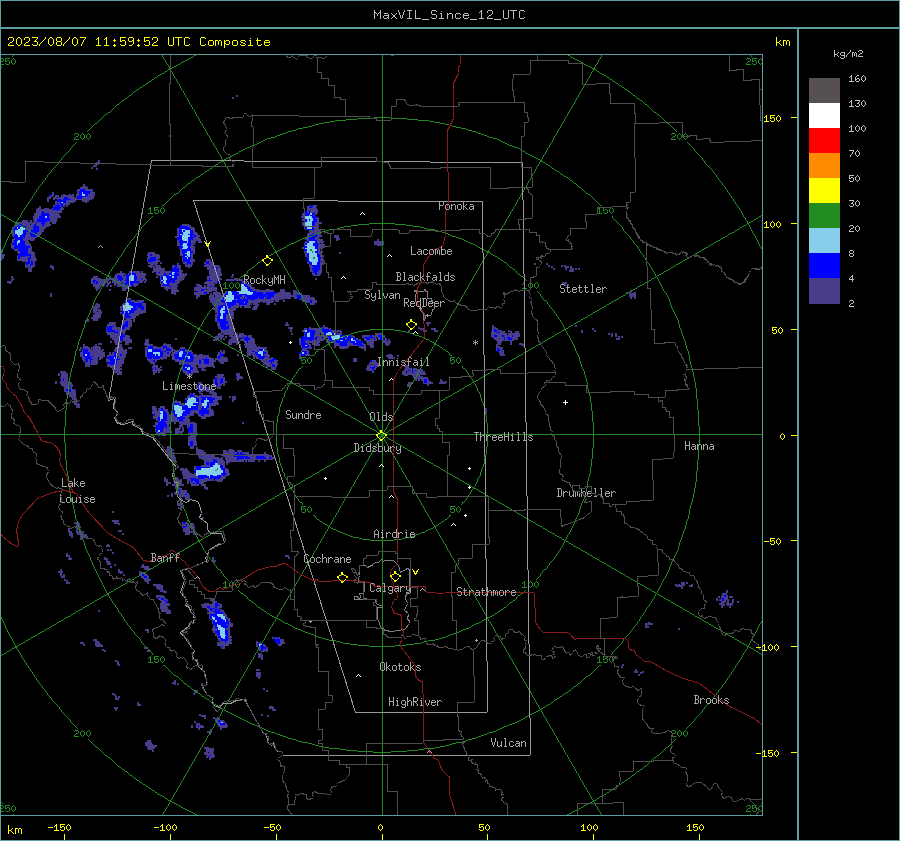Viewport: 900px width, 841px height.
Task: Click the Lake Louise label
Action: 77,491
